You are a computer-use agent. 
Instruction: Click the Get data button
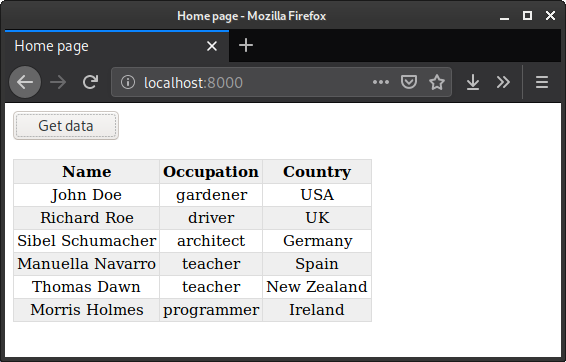click(x=66, y=126)
